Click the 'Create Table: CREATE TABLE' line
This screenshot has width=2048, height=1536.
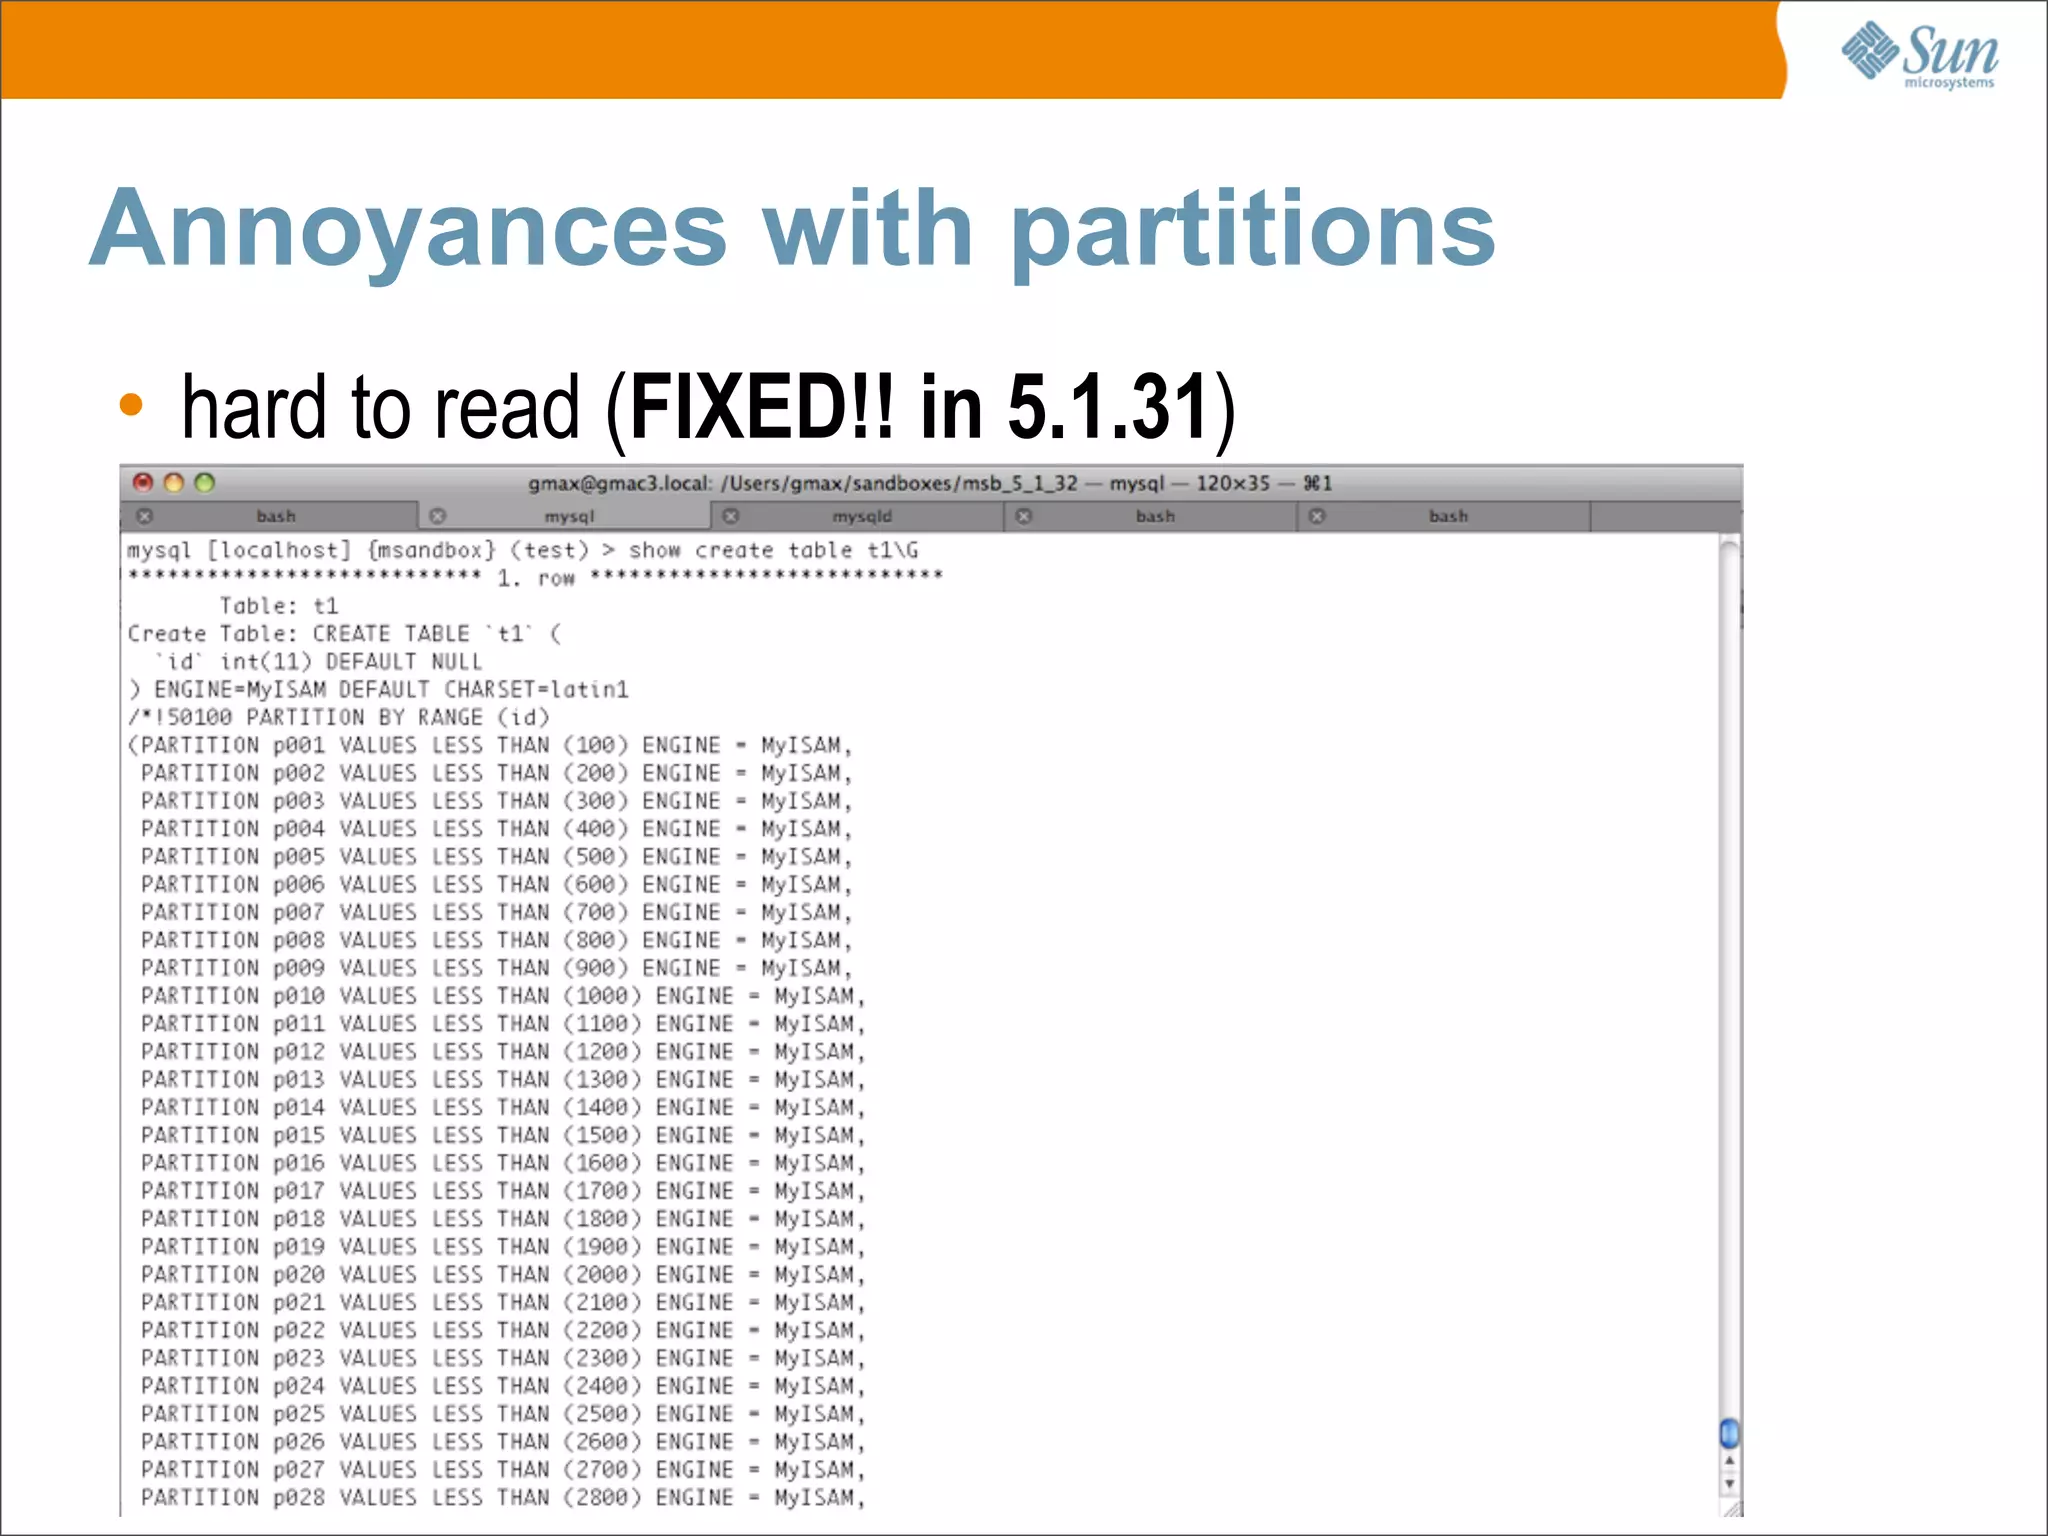click(345, 634)
